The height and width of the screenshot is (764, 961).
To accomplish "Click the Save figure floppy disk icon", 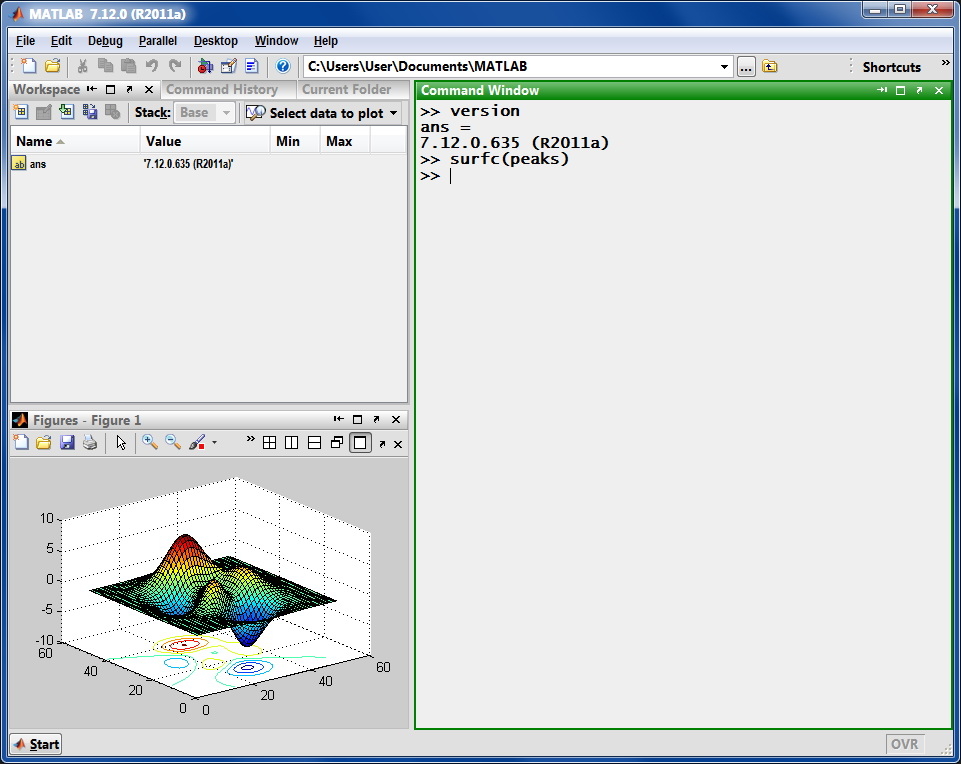I will pyautogui.click(x=67, y=442).
